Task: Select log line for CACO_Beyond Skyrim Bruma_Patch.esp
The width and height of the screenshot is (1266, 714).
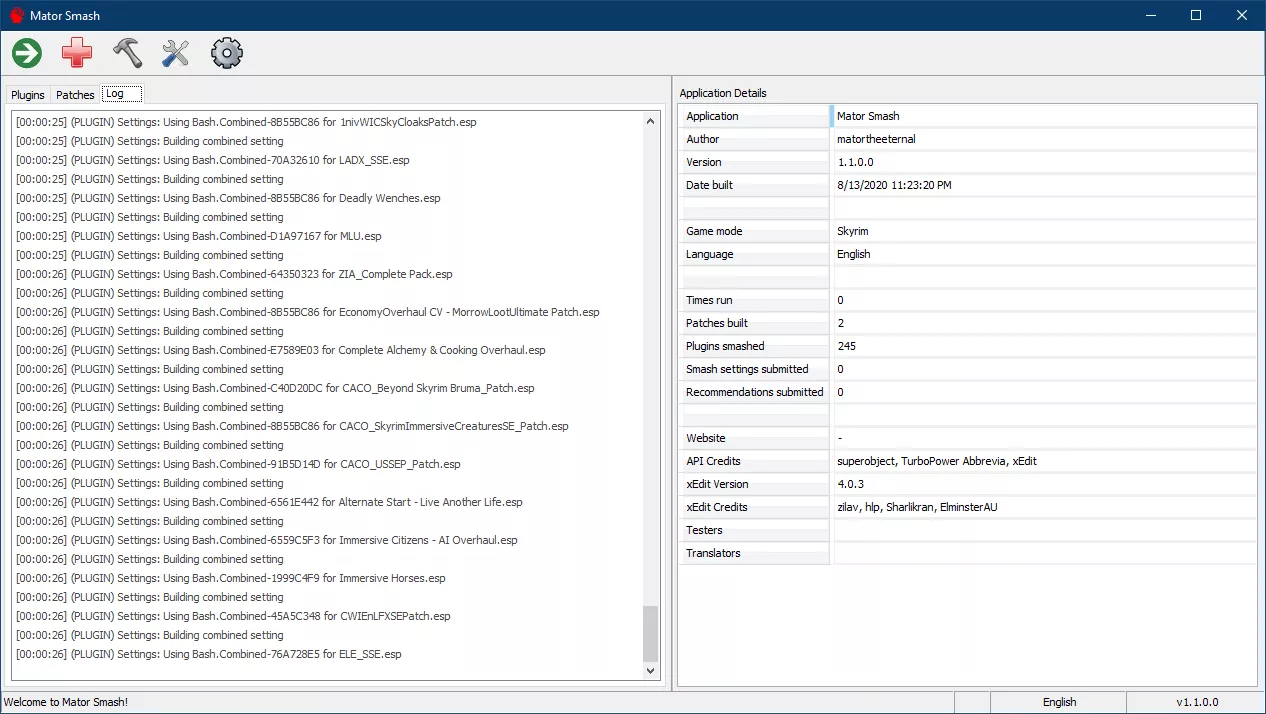Action: pyautogui.click(x=275, y=388)
